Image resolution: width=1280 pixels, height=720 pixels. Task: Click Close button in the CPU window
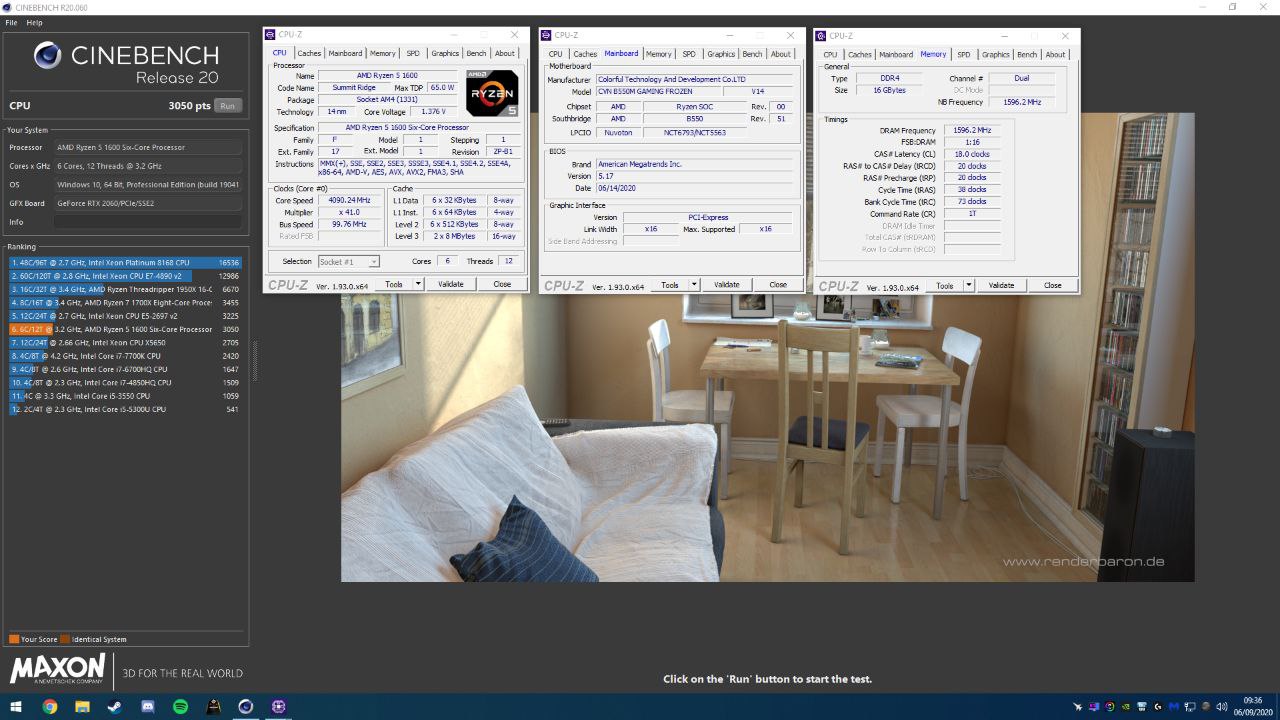[502, 284]
